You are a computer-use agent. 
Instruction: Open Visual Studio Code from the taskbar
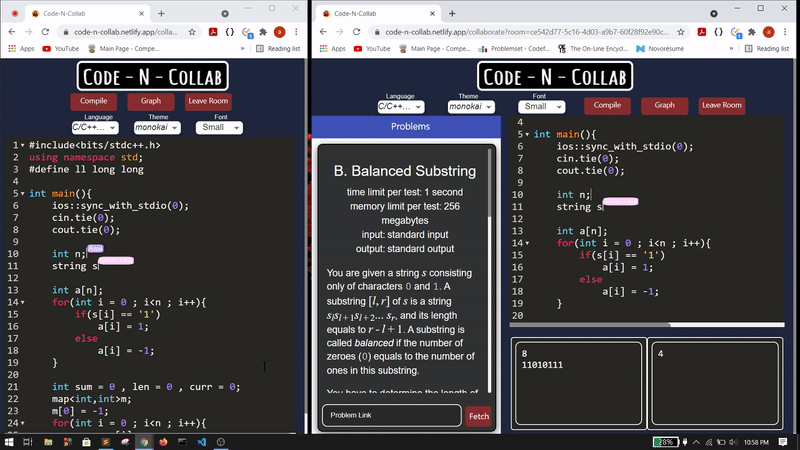(x=202, y=442)
